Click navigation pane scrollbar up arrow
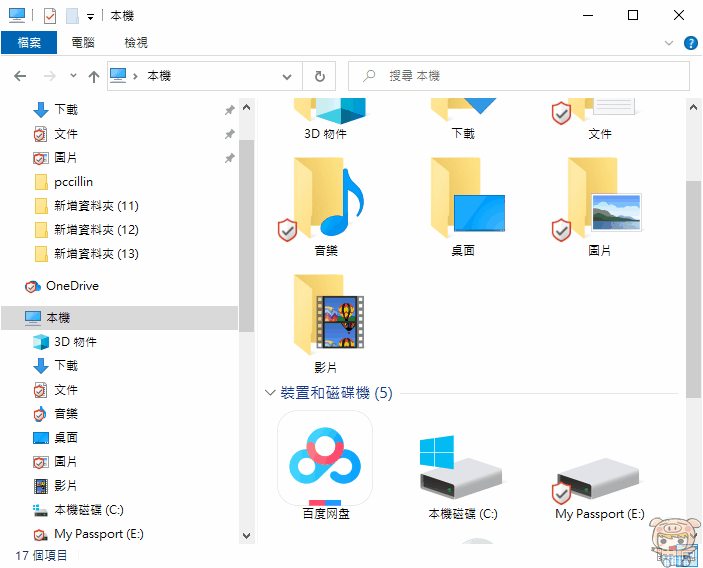 246,108
